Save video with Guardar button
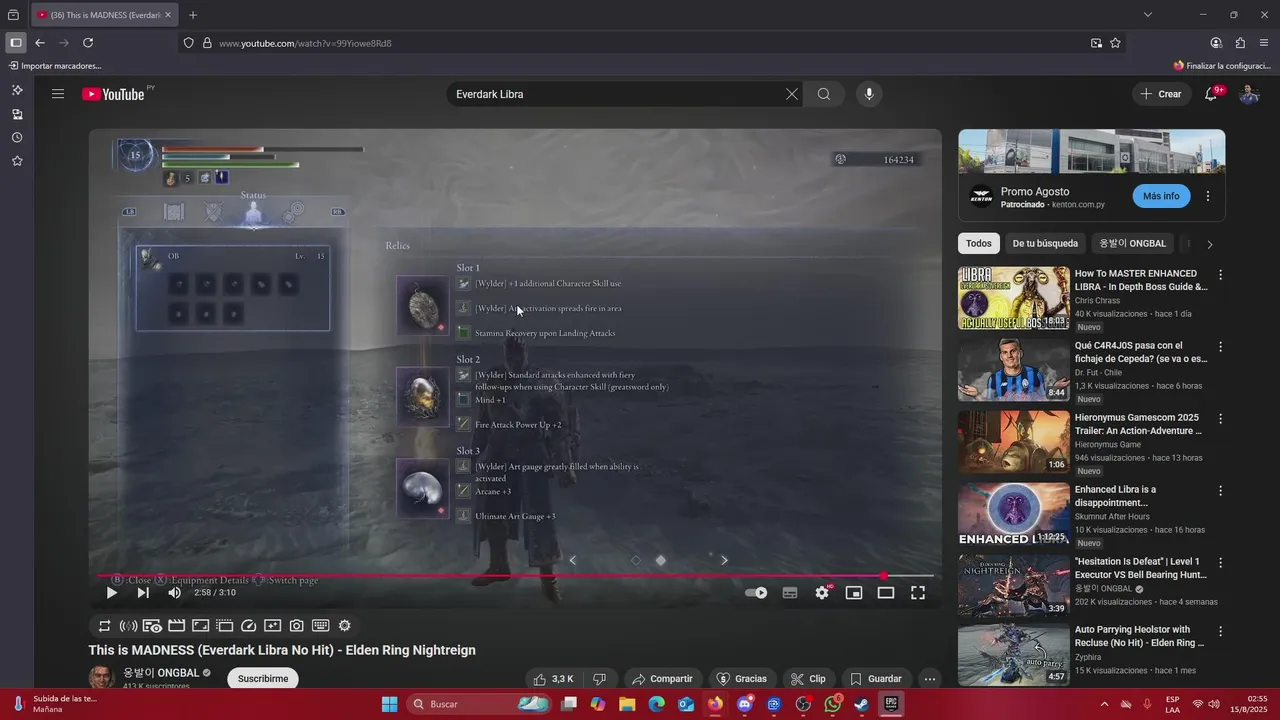1280x720 pixels. (875, 679)
